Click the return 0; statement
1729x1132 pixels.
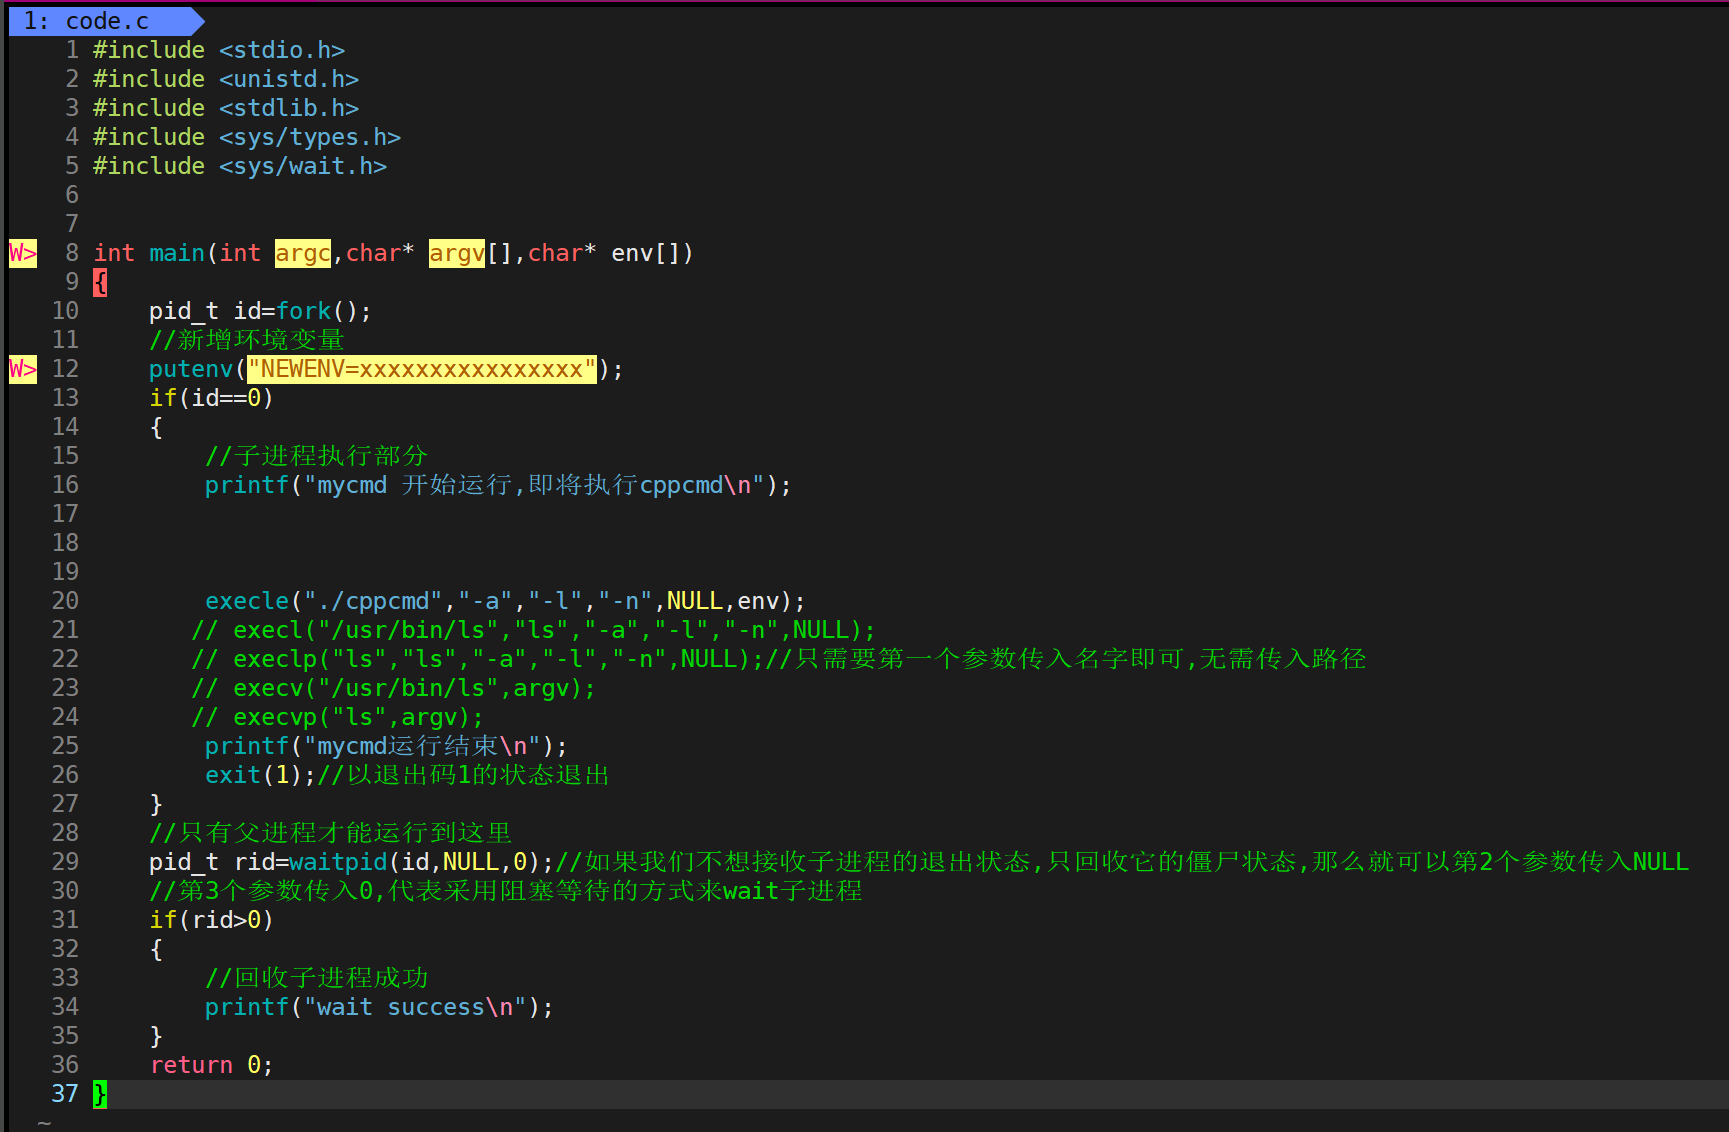pyautogui.click(x=212, y=1065)
